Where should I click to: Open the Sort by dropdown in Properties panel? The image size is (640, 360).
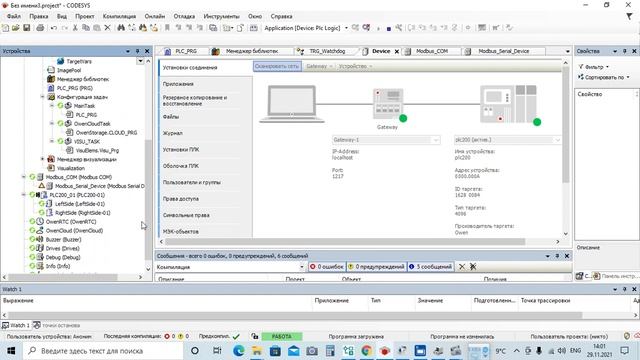[604, 77]
